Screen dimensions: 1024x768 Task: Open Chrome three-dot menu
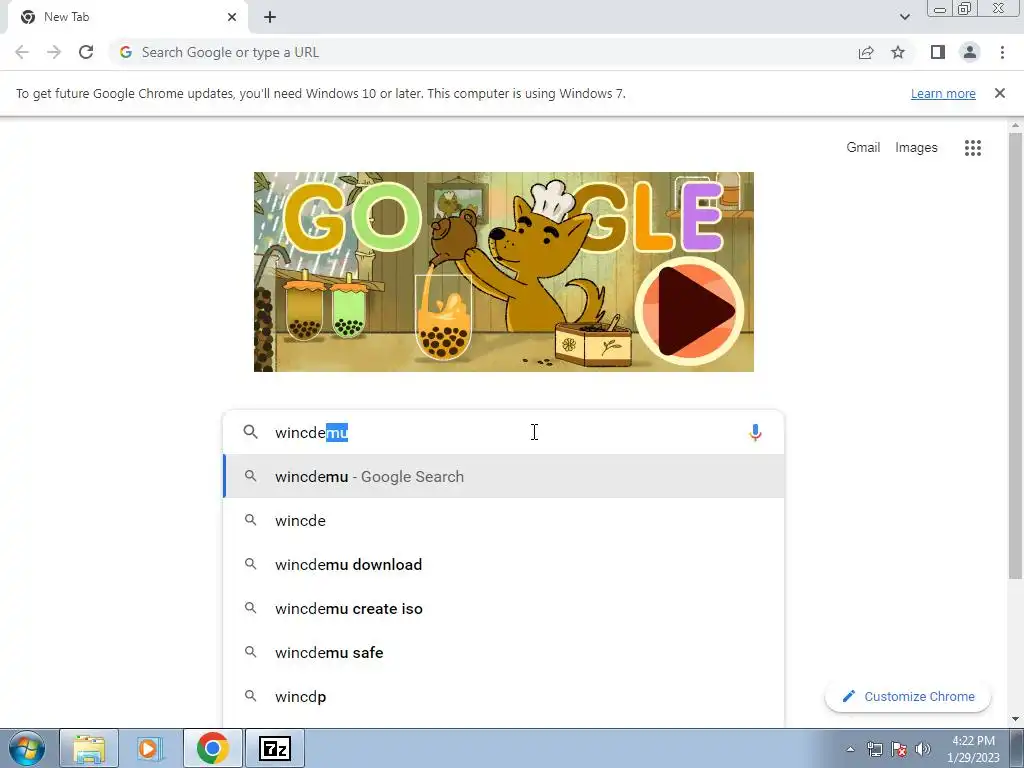pos(1002,52)
